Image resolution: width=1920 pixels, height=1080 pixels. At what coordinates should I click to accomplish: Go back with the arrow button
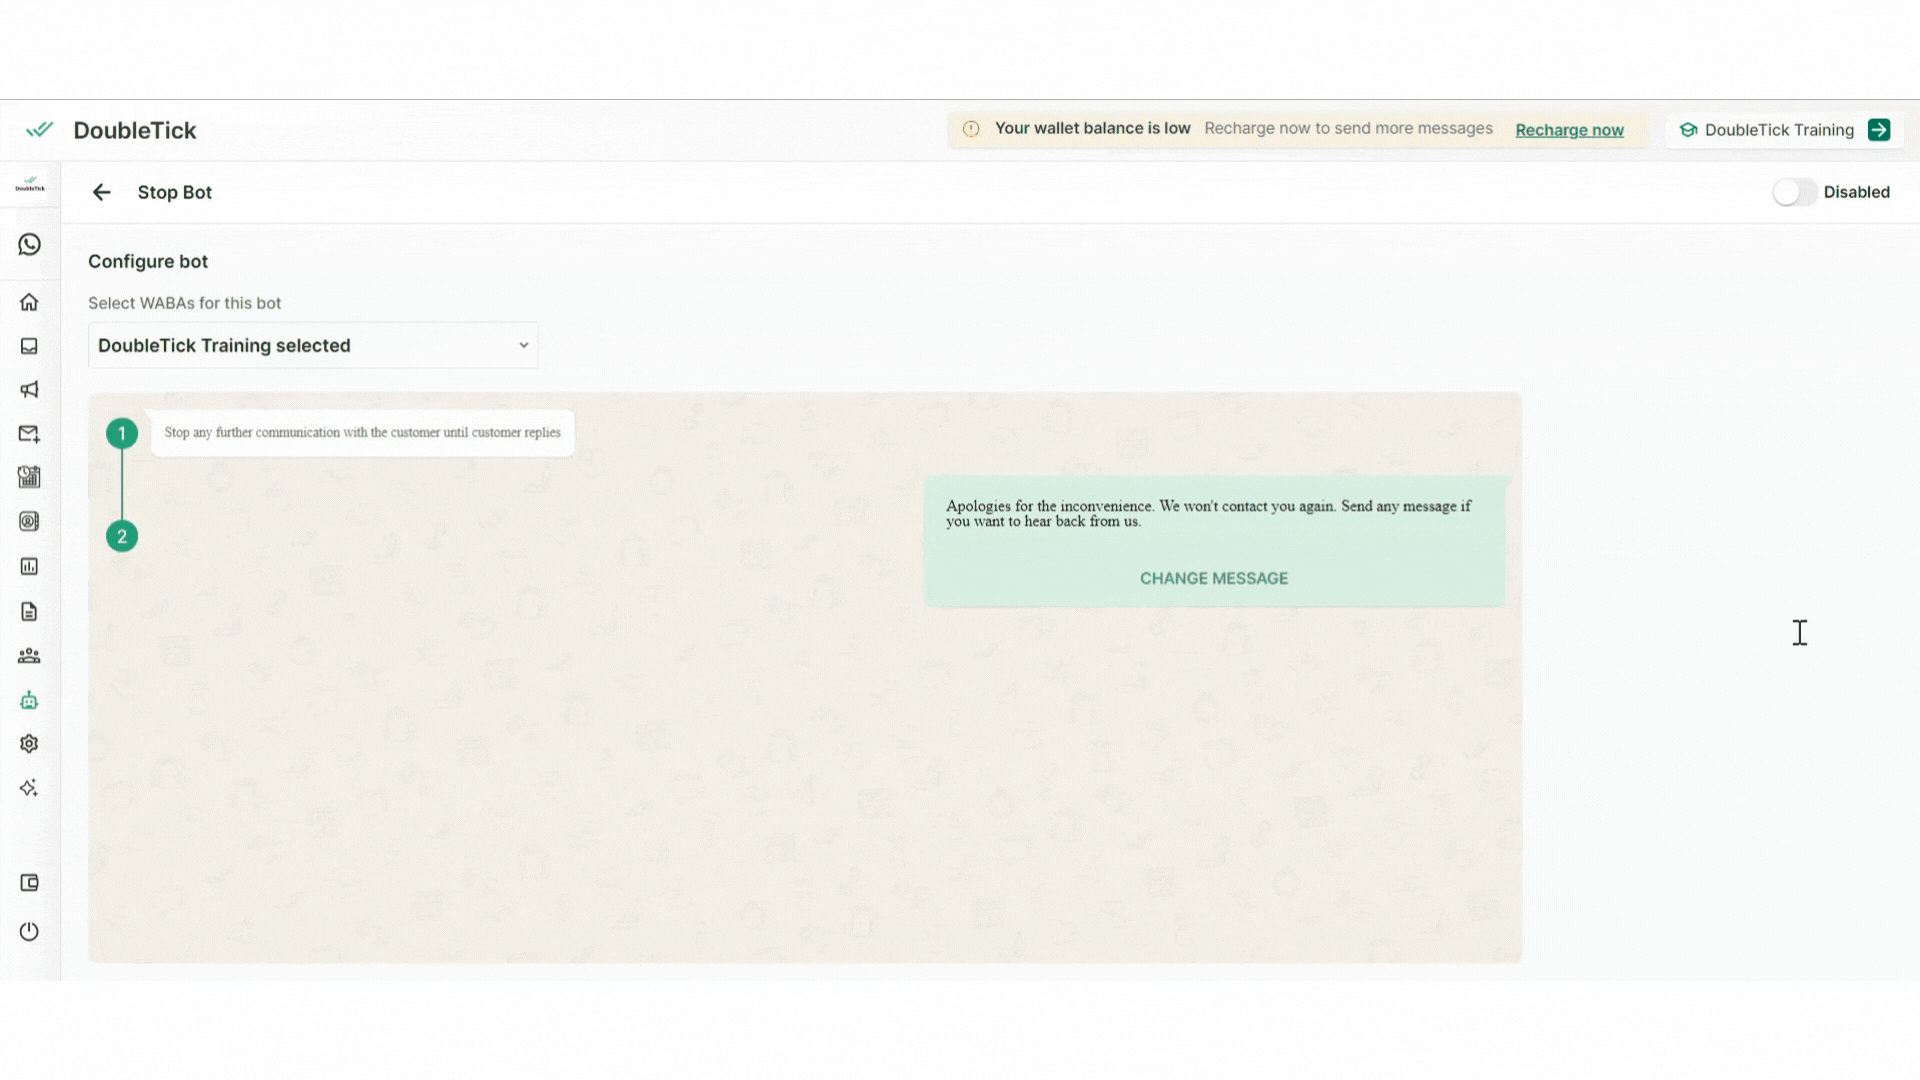click(101, 192)
